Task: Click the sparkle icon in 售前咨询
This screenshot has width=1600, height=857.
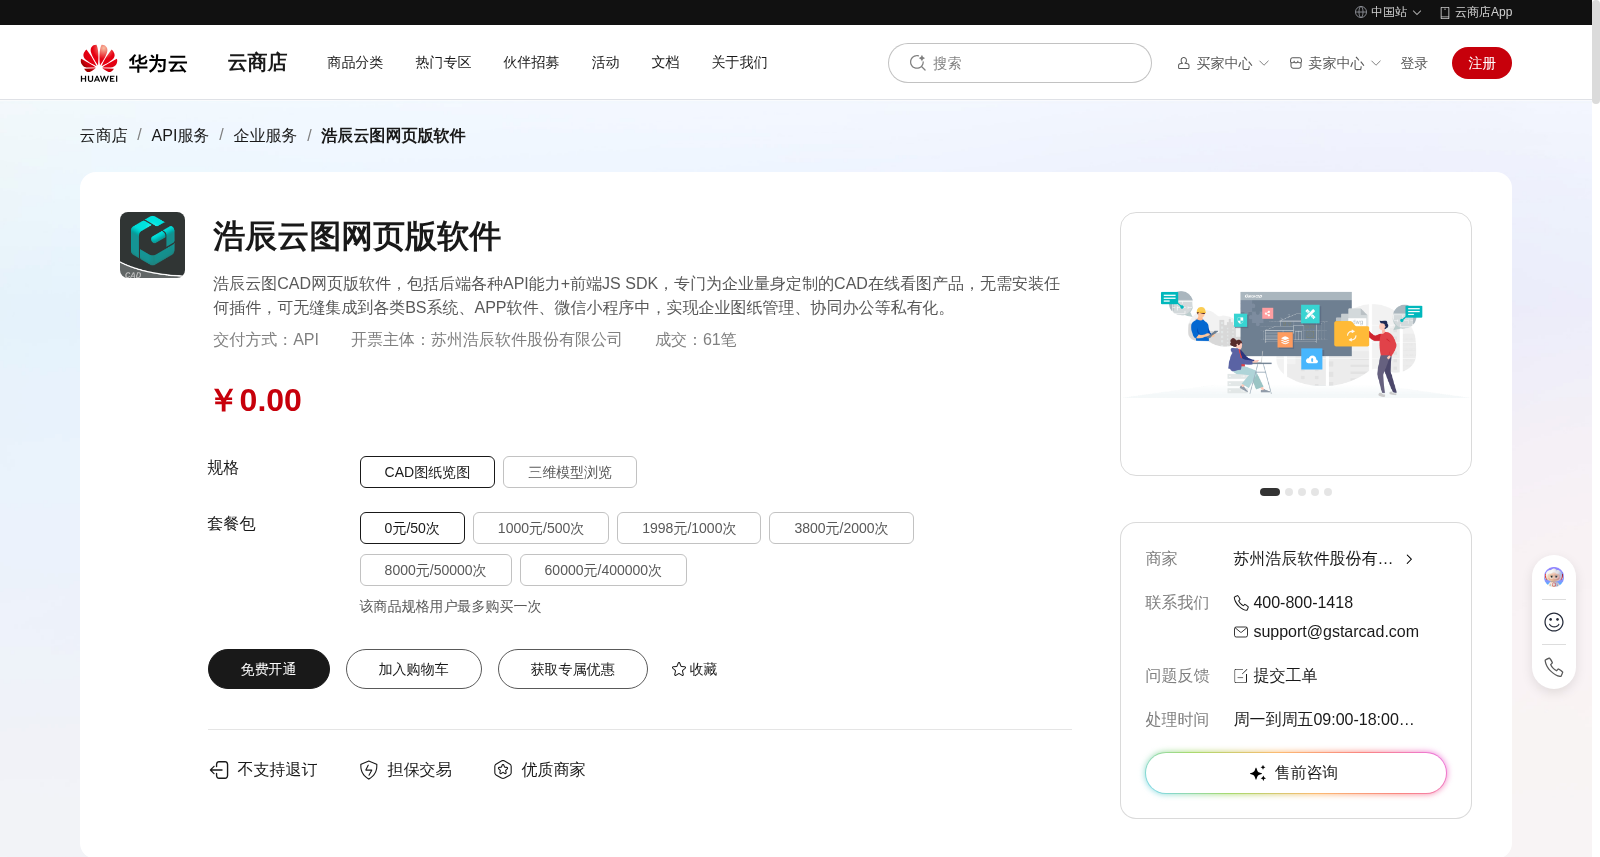Action: pos(1258,773)
